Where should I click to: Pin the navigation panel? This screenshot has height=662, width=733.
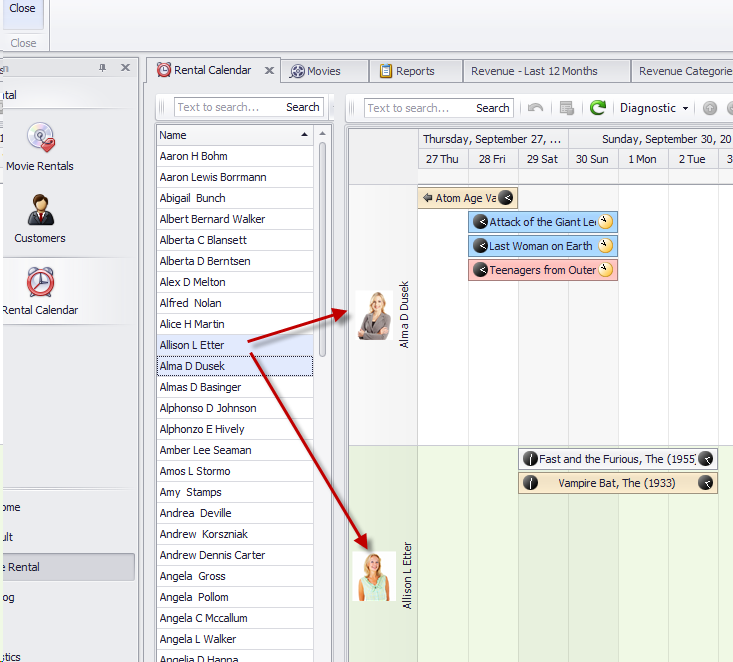coord(102,68)
